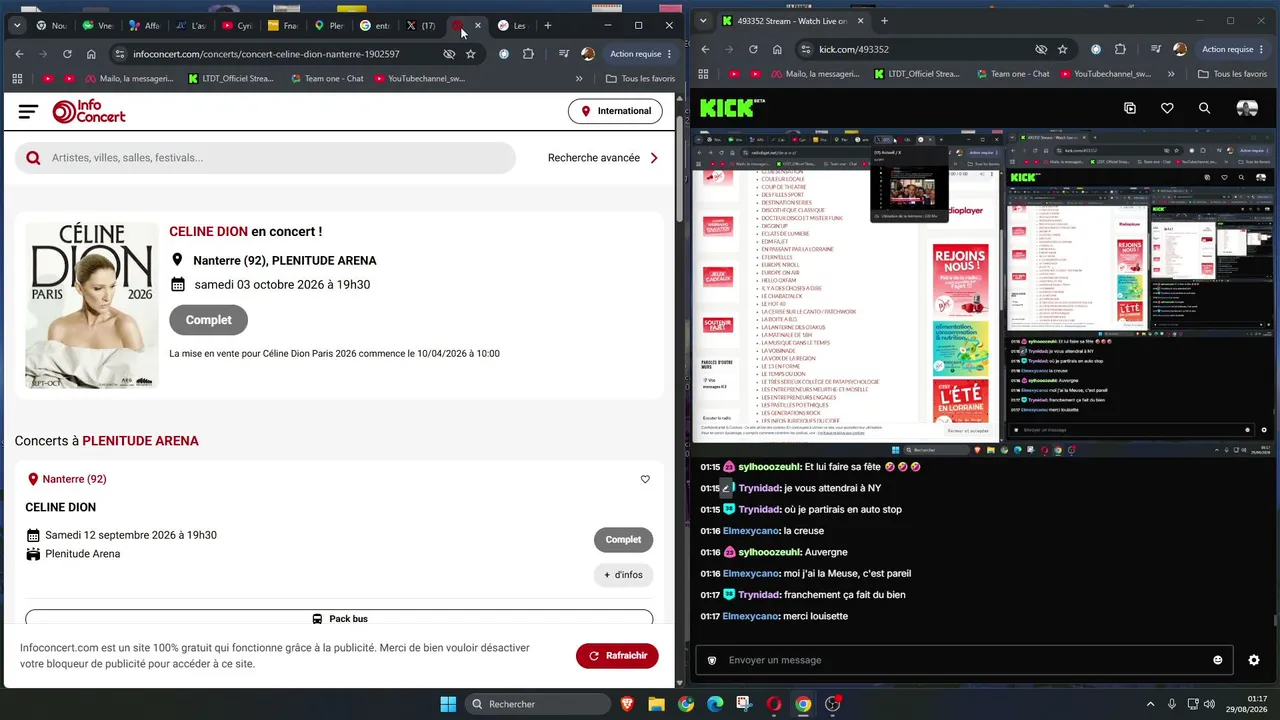The image size is (1280, 720).
Task: Open the Chrome menu next to Action requise in the Kick window
Action: 1261,49
